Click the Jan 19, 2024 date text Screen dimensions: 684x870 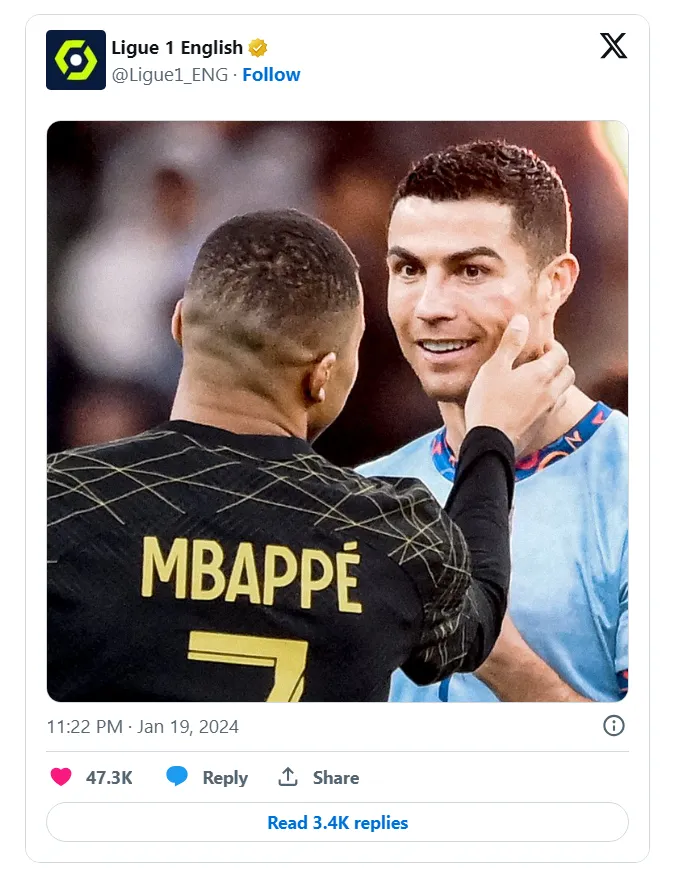point(190,727)
